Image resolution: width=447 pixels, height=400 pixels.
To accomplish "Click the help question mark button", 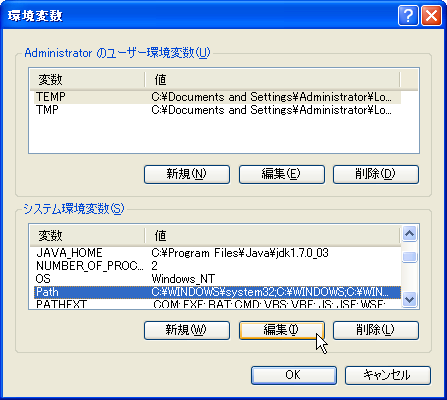I will [x=408, y=15].
